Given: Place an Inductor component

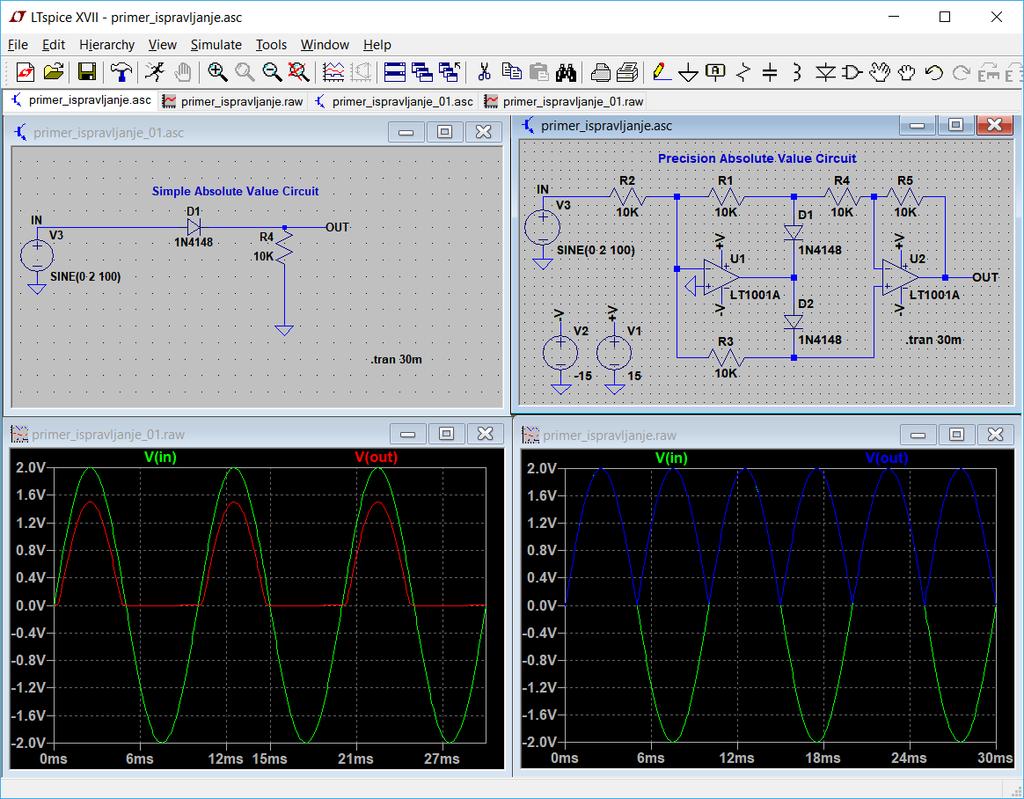Looking at the screenshot, I should click(x=797, y=72).
